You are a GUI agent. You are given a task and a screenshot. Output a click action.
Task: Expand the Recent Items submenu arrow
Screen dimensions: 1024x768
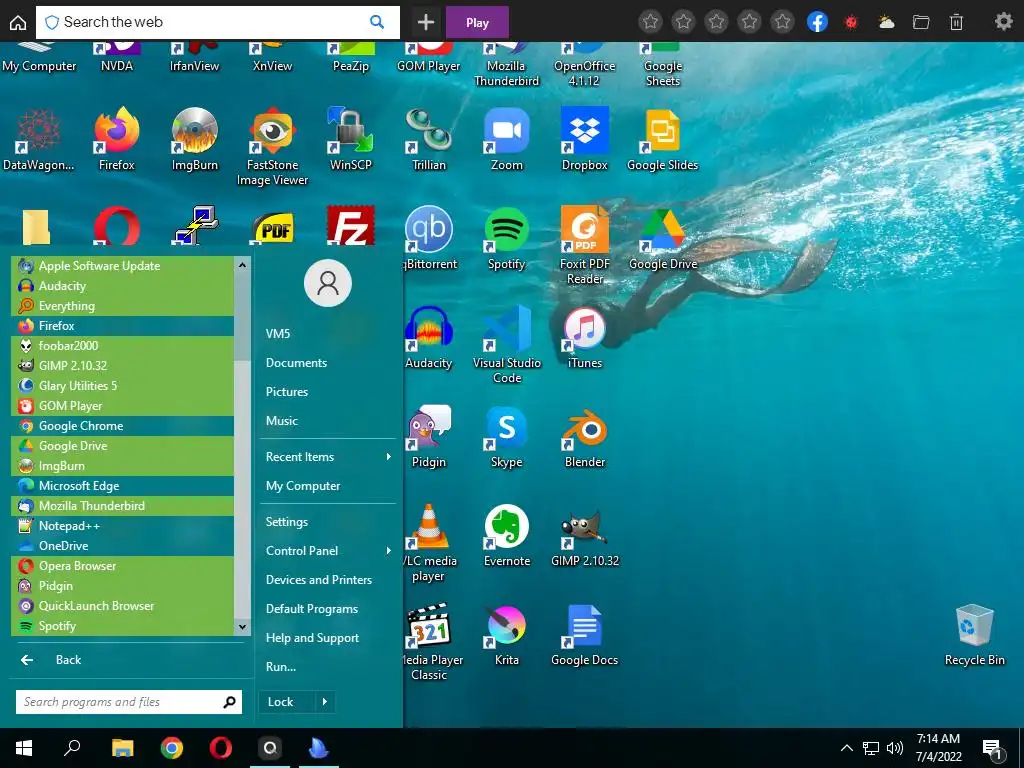coord(388,456)
